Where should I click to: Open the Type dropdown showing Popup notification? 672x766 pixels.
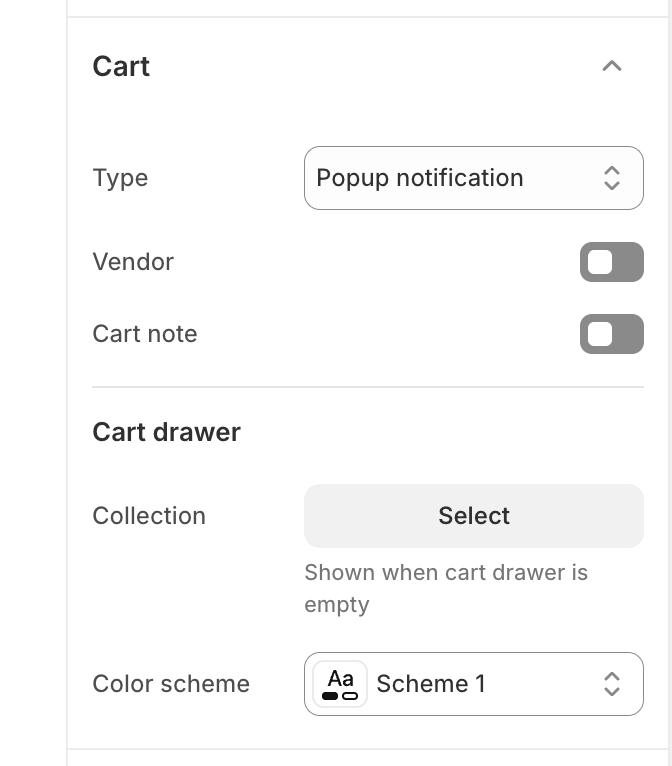pos(473,178)
